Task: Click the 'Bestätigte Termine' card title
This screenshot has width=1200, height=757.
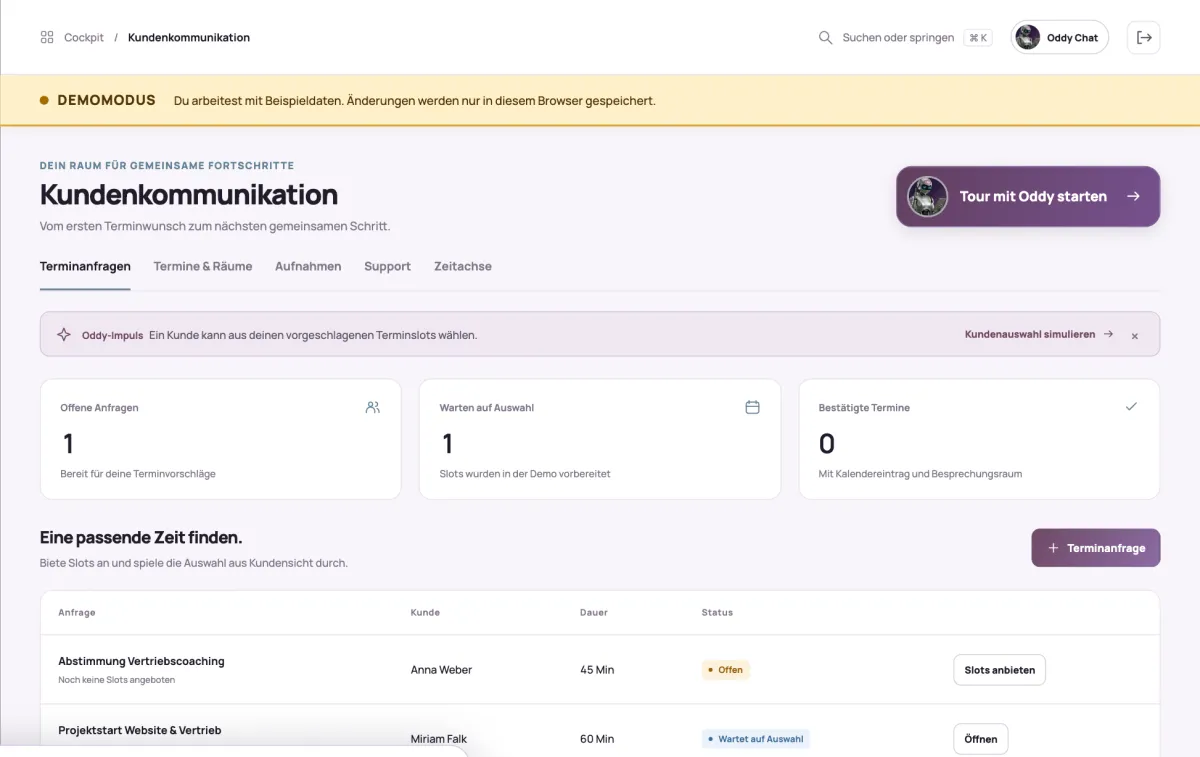Action: 864,408
